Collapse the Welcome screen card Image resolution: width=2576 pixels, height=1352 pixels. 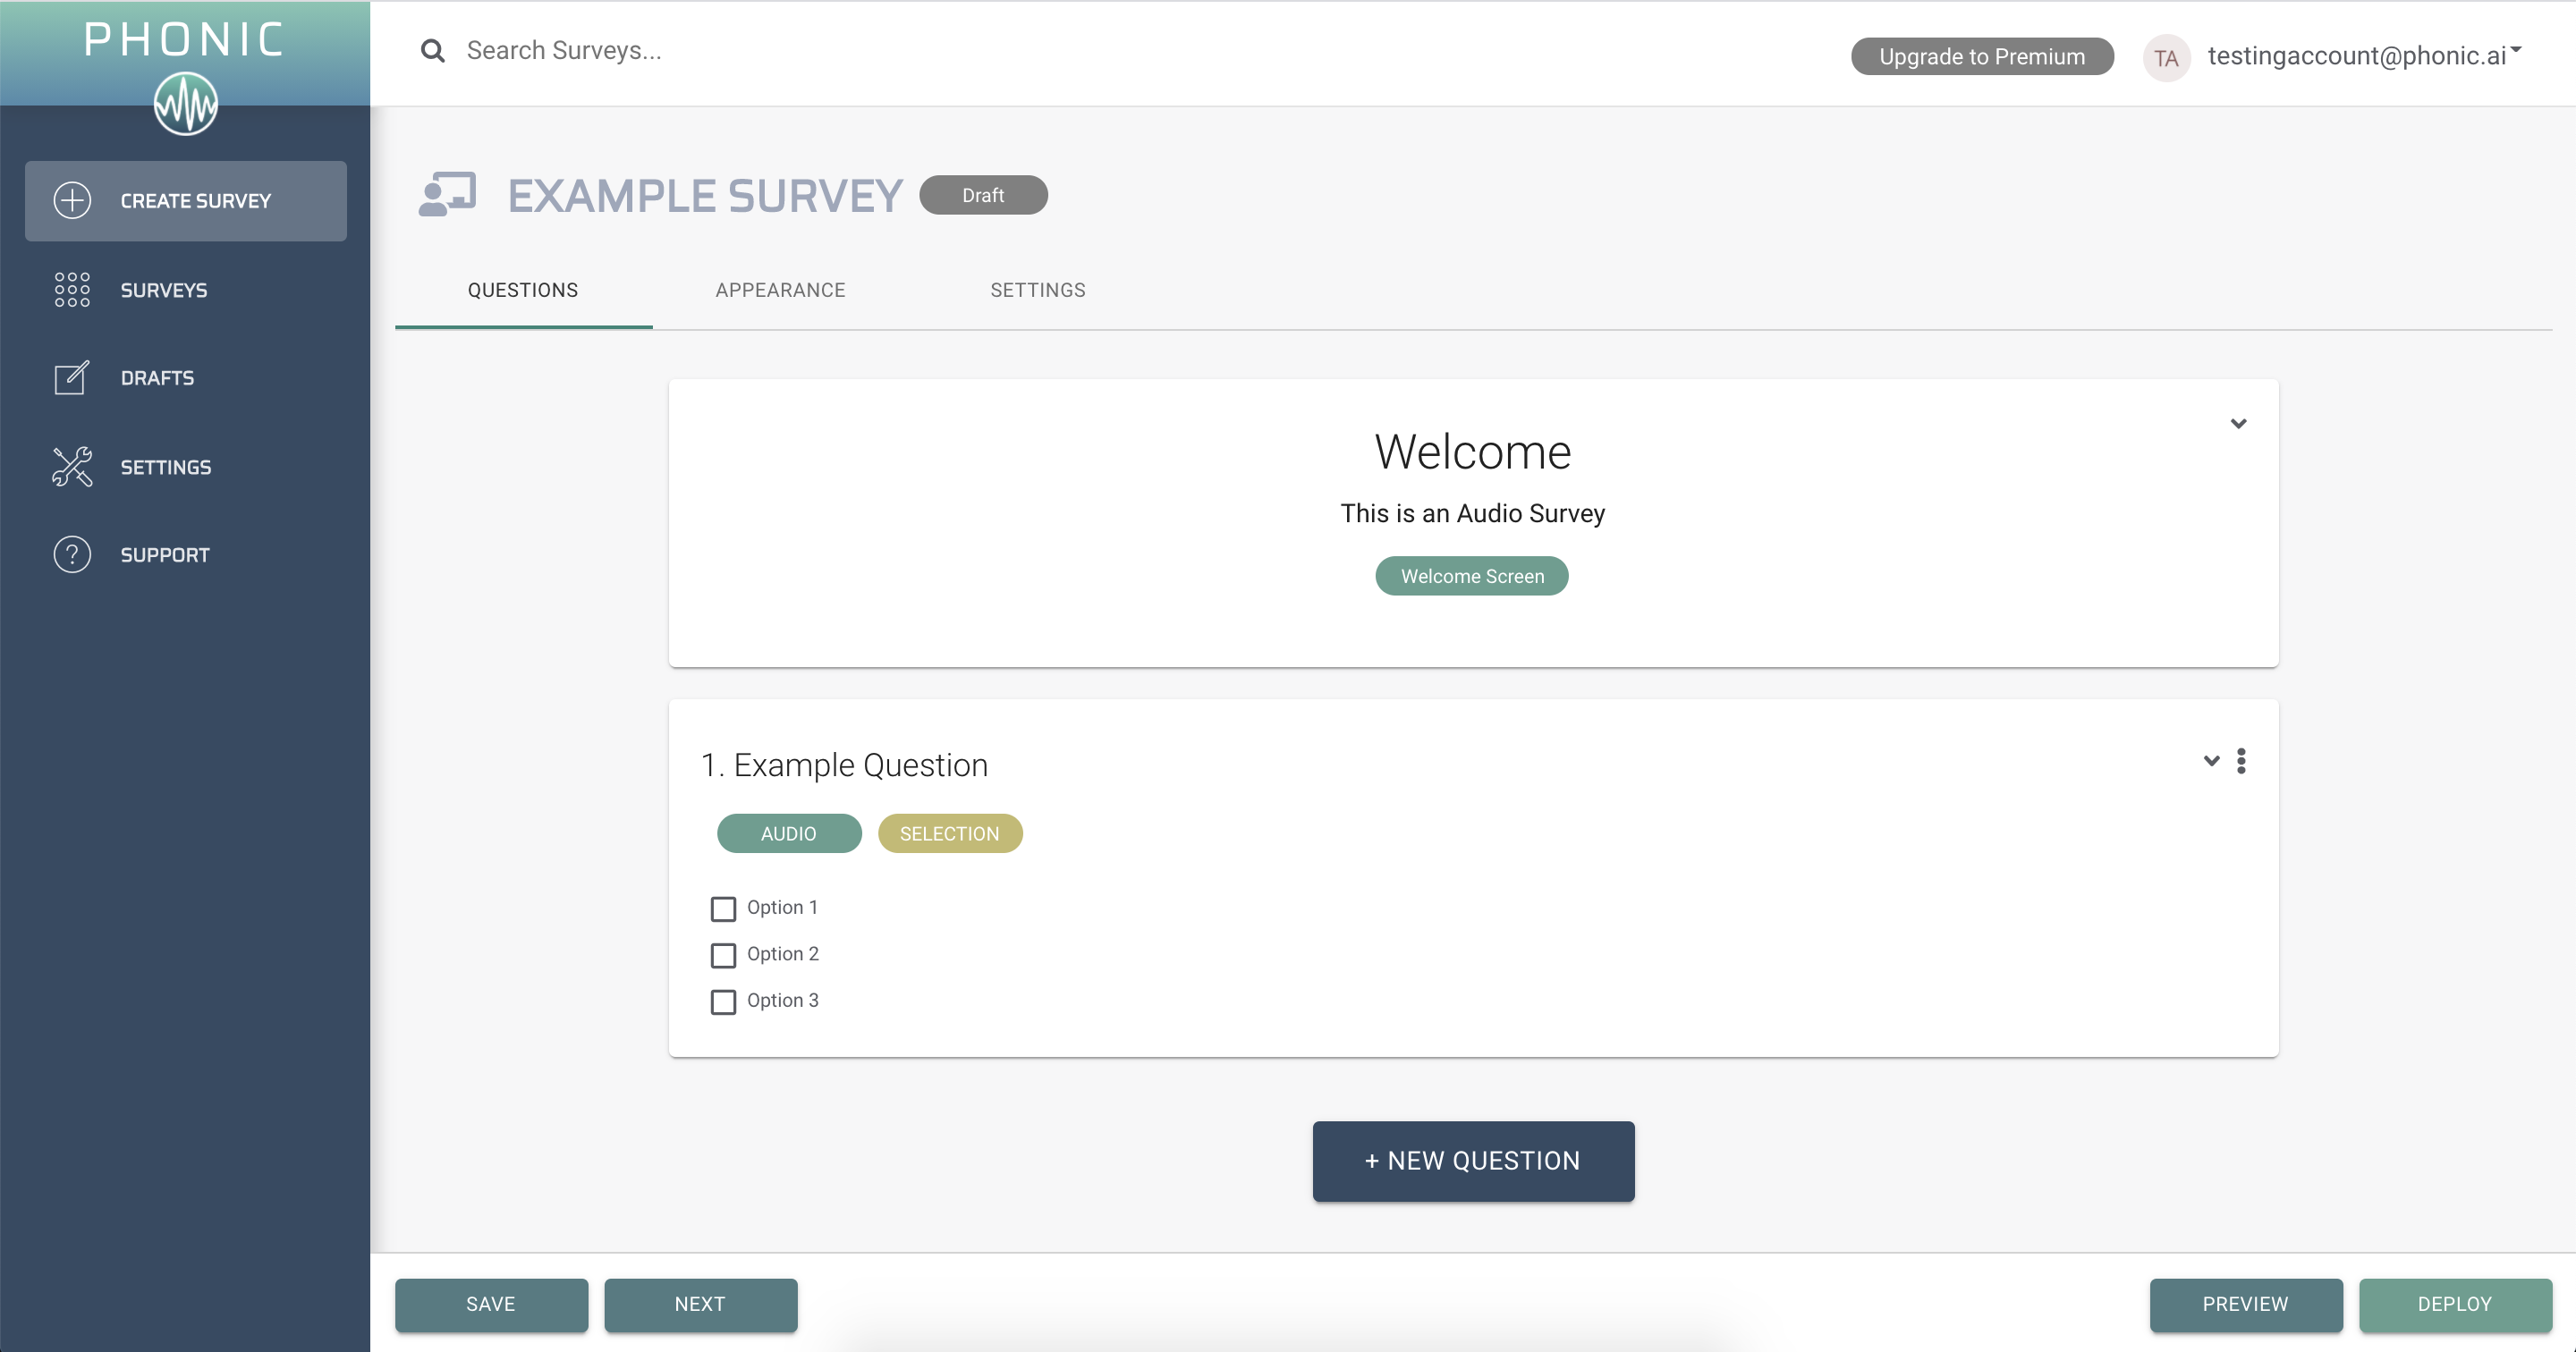(x=2239, y=423)
